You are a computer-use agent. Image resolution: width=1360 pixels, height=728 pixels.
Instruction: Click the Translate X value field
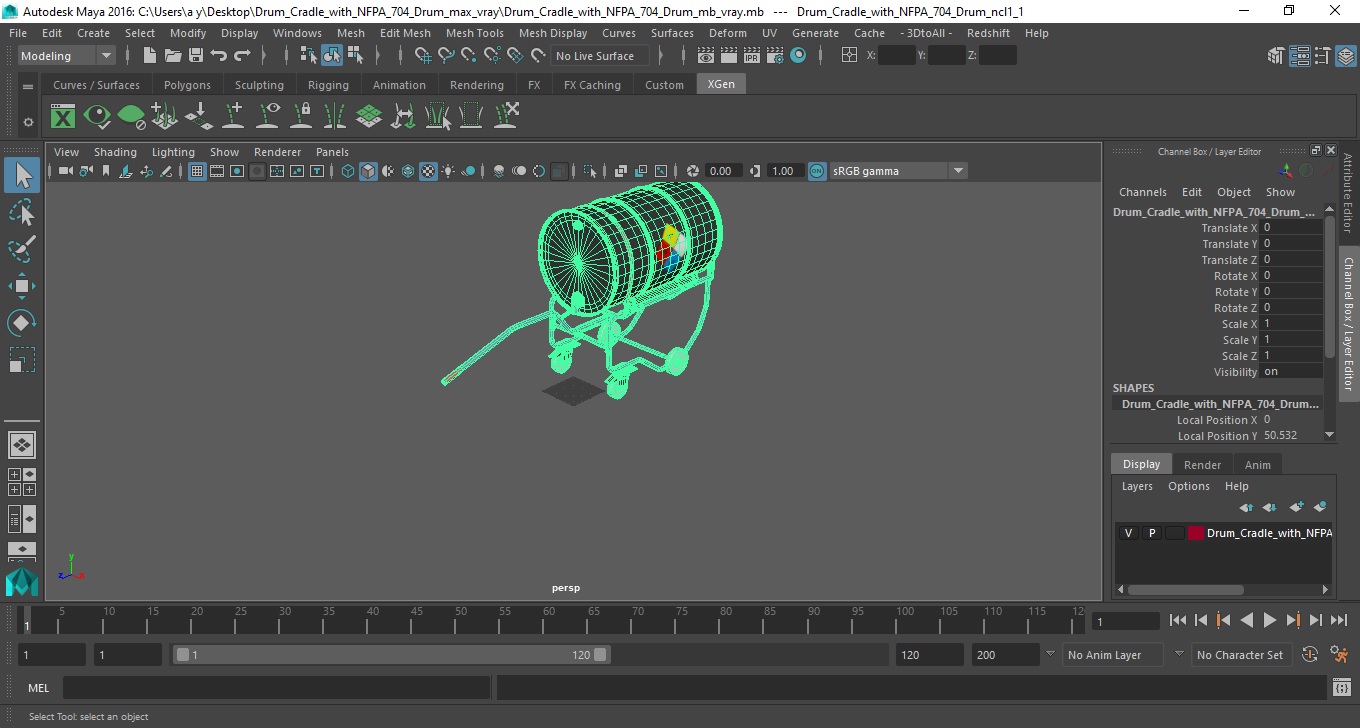[x=1291, y=228]
